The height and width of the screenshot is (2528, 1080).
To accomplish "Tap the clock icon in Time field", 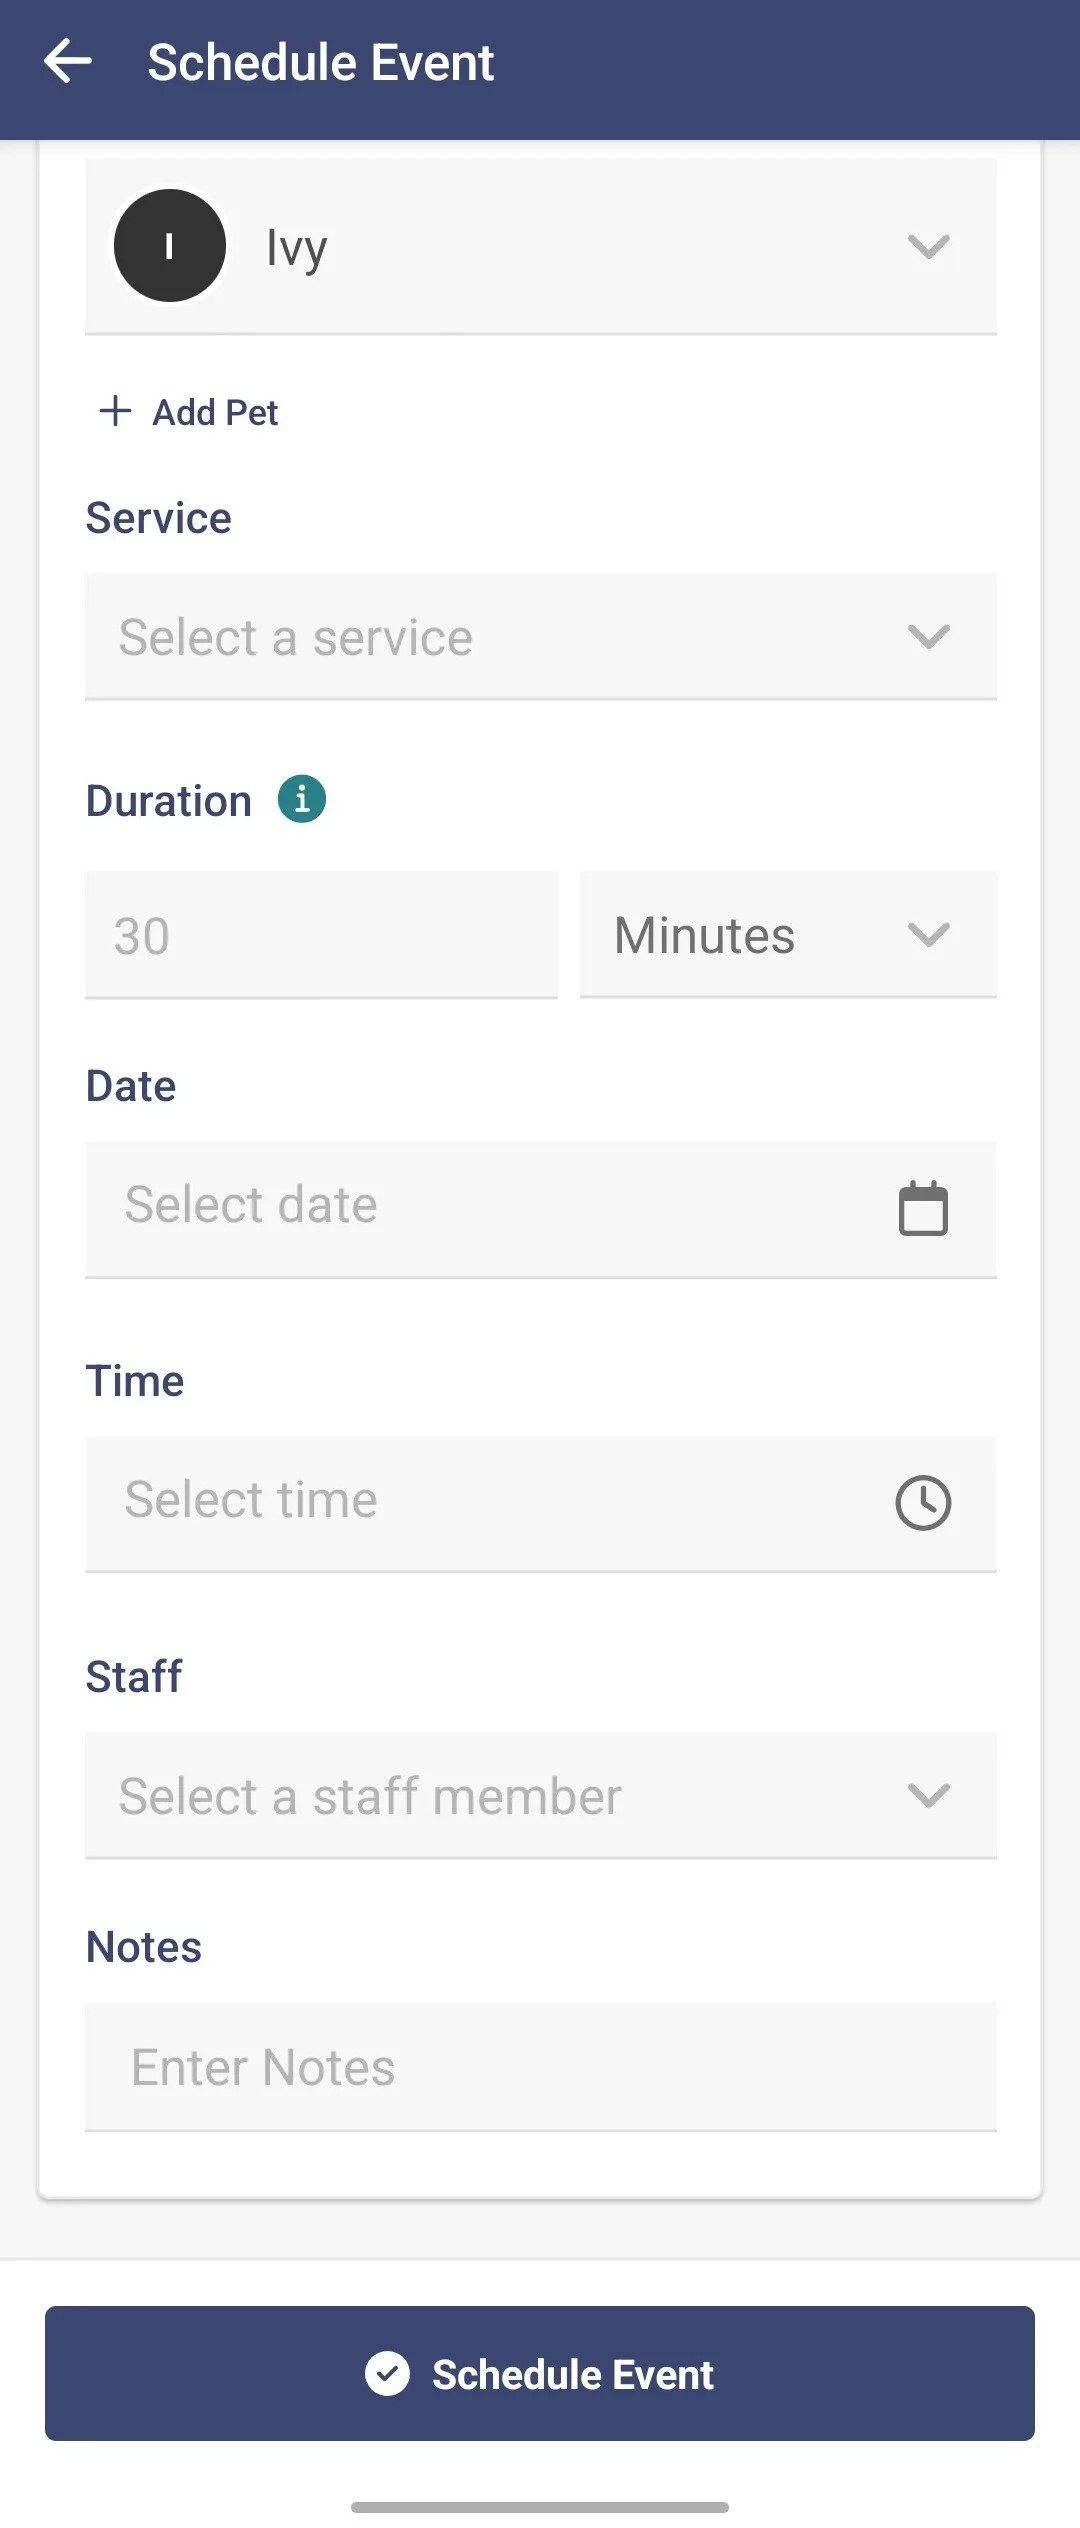I will [923, 1502].
